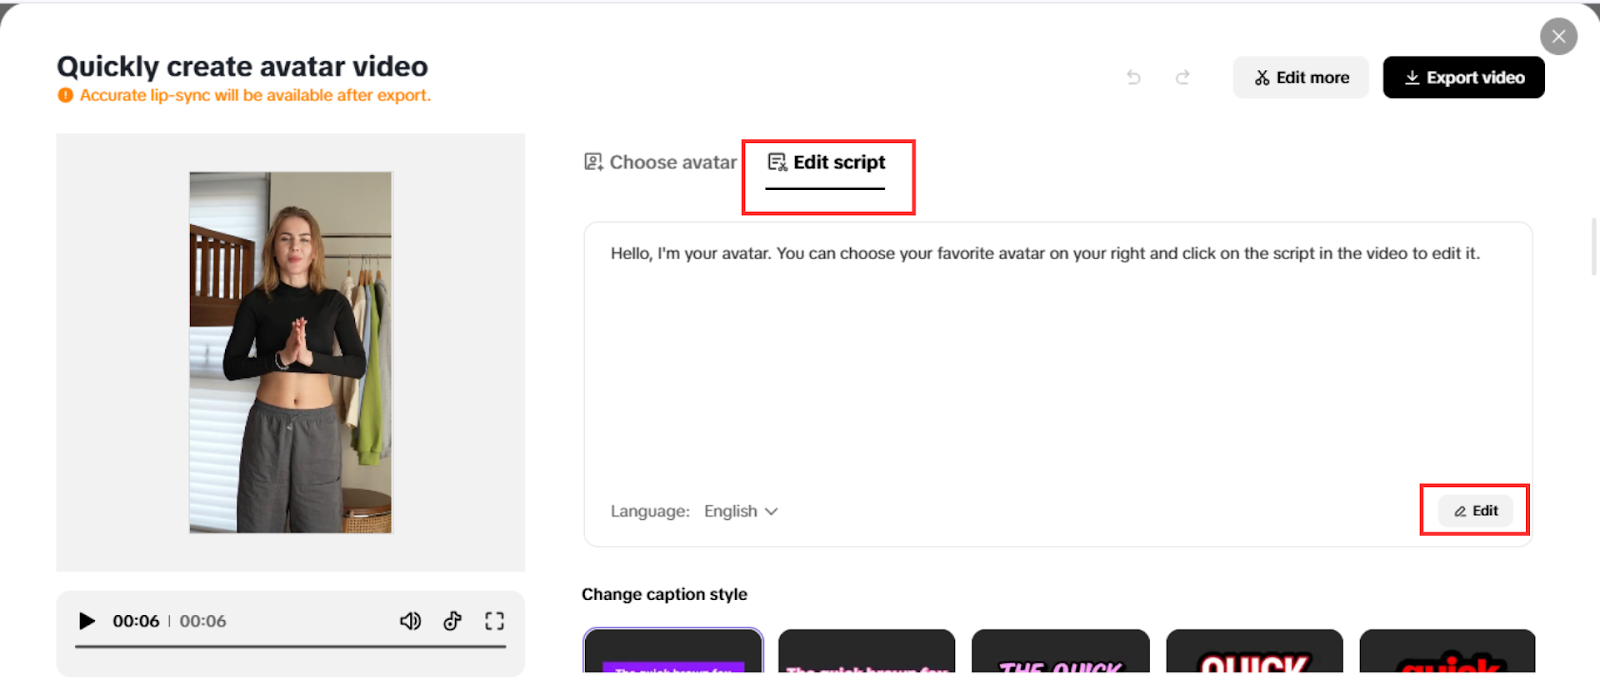Undo the last change
Image resolution: width=1600 pixels, height=700 pixels.
[x=1133, y=77]
